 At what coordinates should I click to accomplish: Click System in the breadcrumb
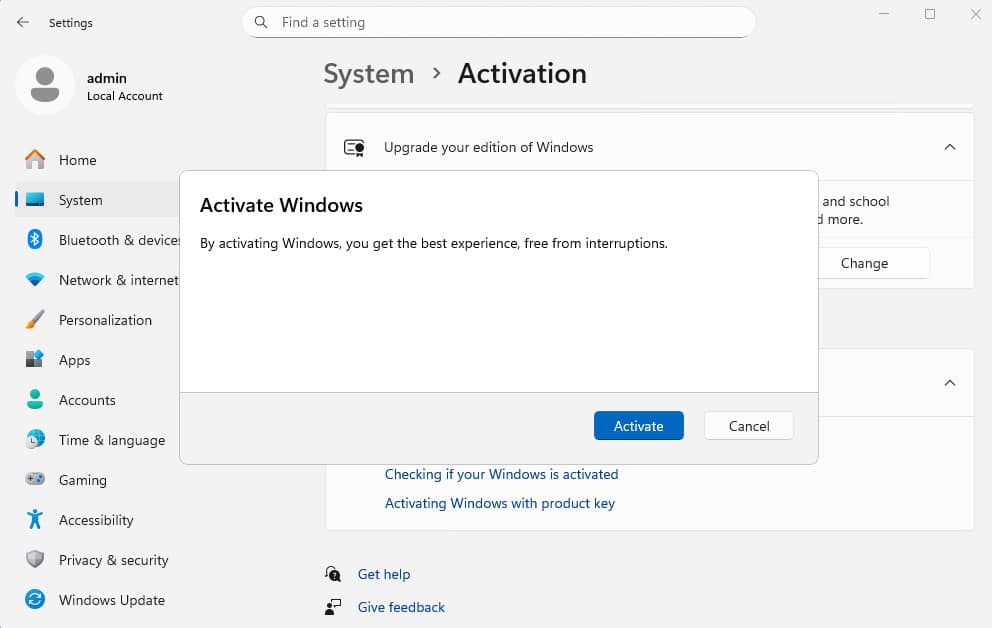pos(369,74)
